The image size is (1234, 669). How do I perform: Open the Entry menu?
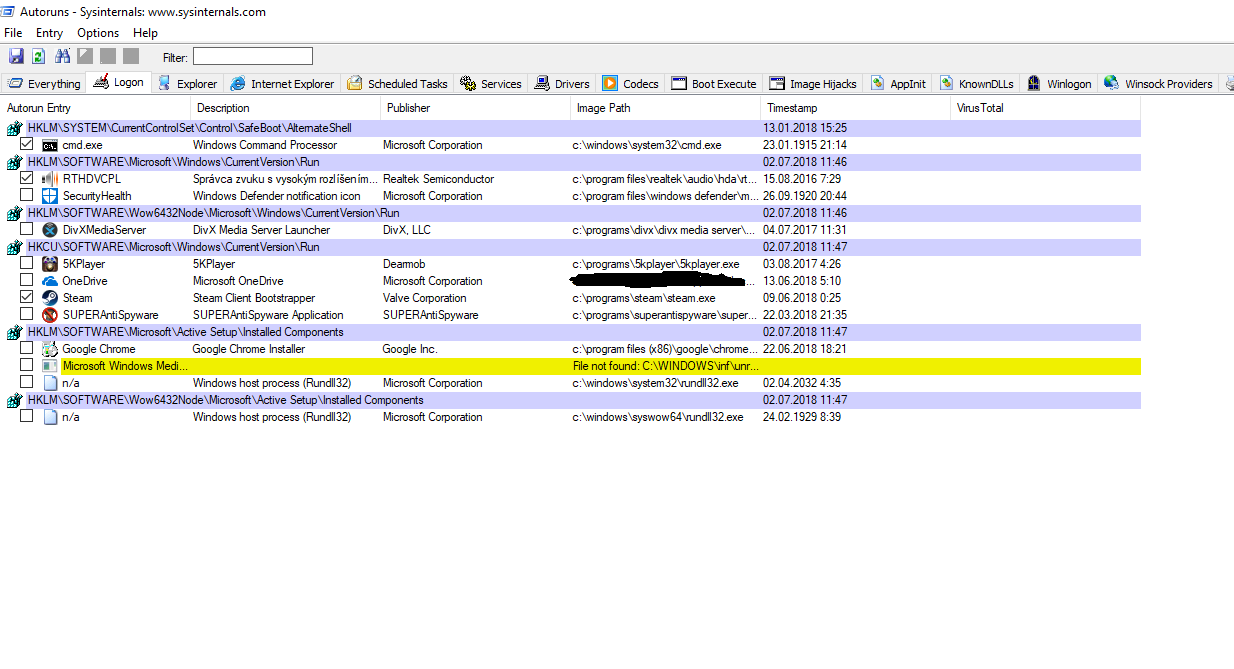point(49,33)
